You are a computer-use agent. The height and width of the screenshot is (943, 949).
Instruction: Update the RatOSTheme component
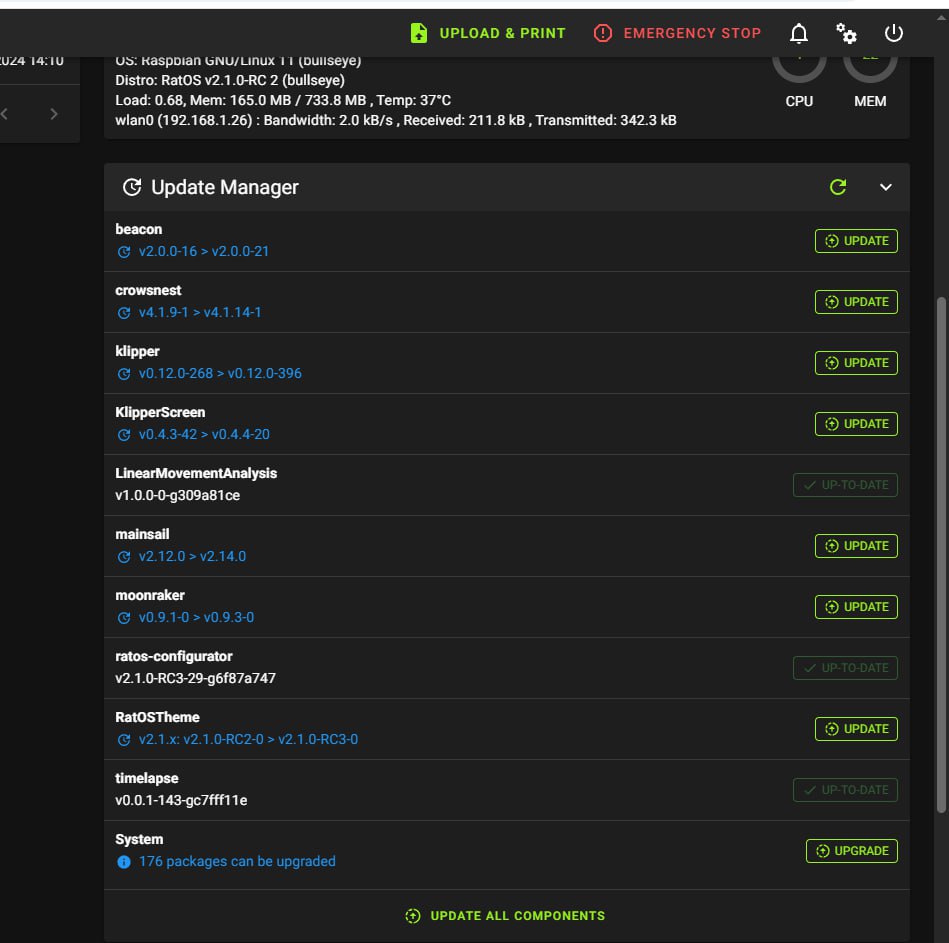pyautogui.click(x=856, y=729)
